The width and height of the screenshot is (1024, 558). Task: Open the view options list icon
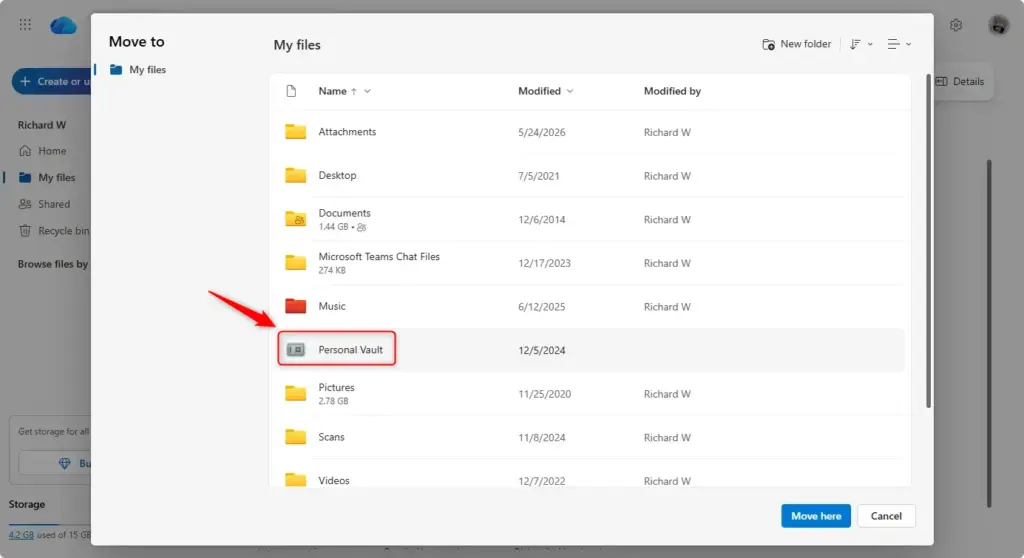coord(893,44)
